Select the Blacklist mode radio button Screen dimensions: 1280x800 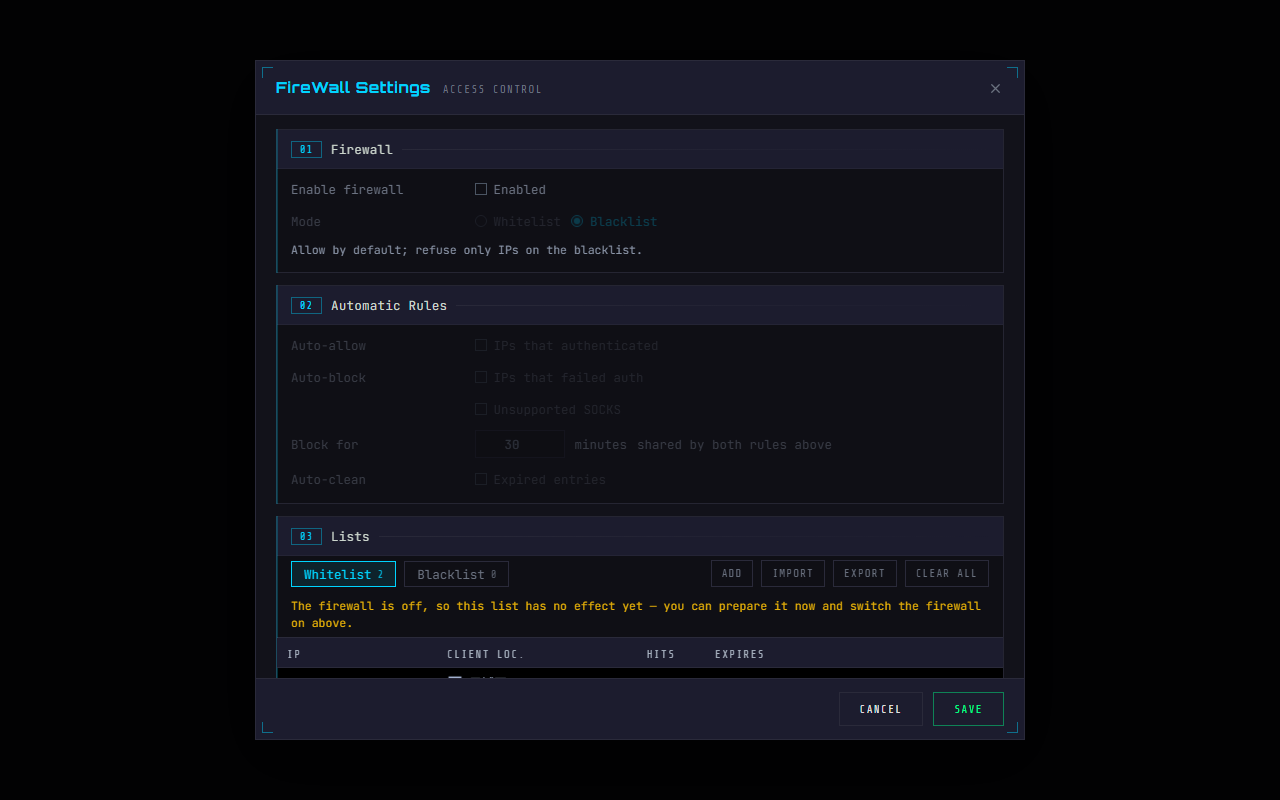point(577,221)
